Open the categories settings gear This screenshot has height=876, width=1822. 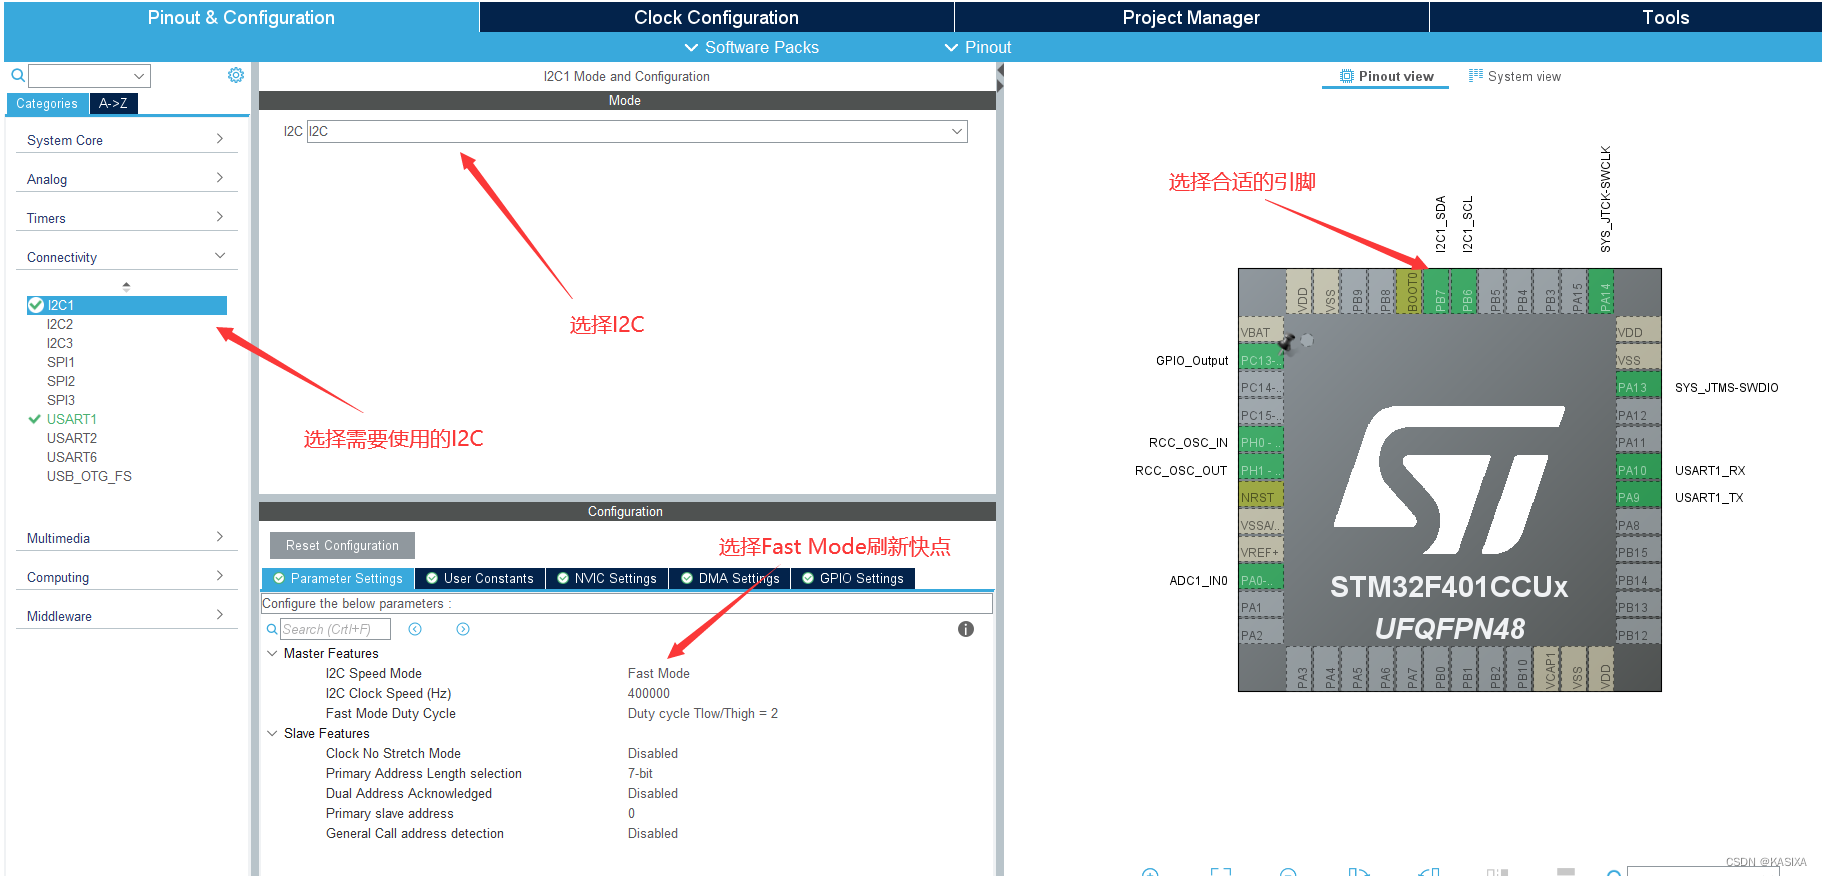point(236,75)
